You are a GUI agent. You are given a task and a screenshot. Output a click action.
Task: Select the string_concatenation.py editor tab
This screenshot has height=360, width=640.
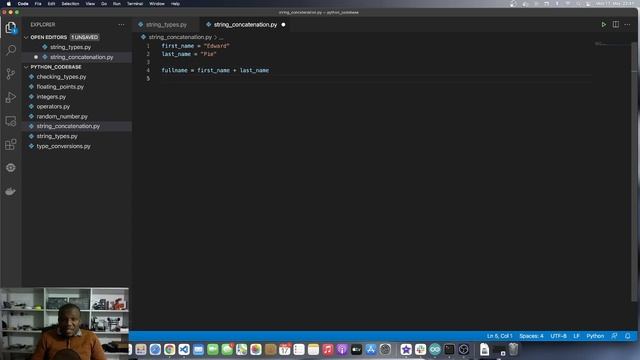click(245, 24)
